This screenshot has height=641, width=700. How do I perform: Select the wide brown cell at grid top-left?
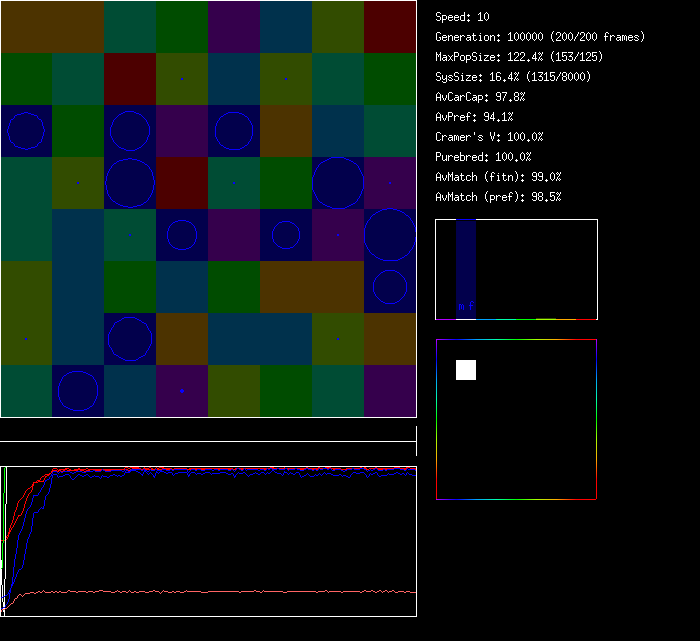[x=52, y=27]
